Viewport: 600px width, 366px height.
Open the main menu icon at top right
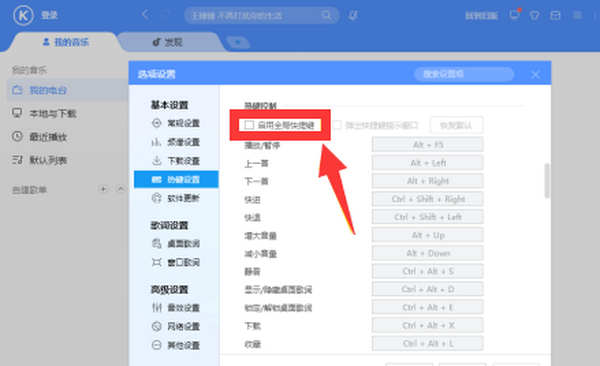point(577,15)
